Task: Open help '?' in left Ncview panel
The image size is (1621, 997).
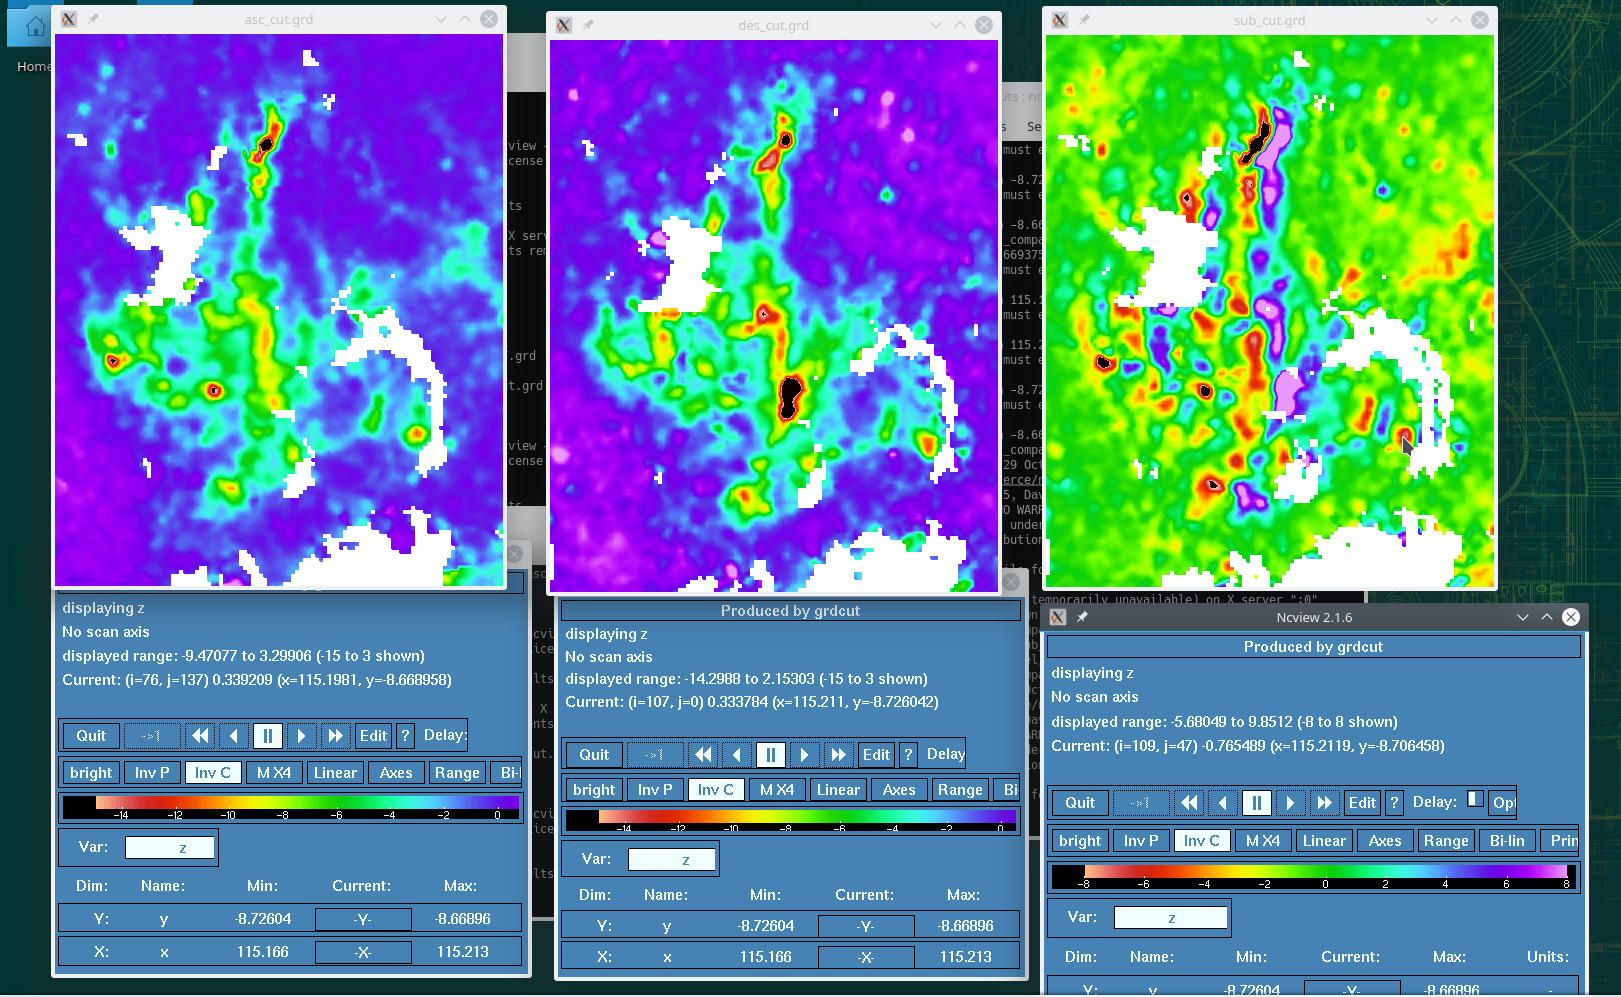Action: point(405,736)
